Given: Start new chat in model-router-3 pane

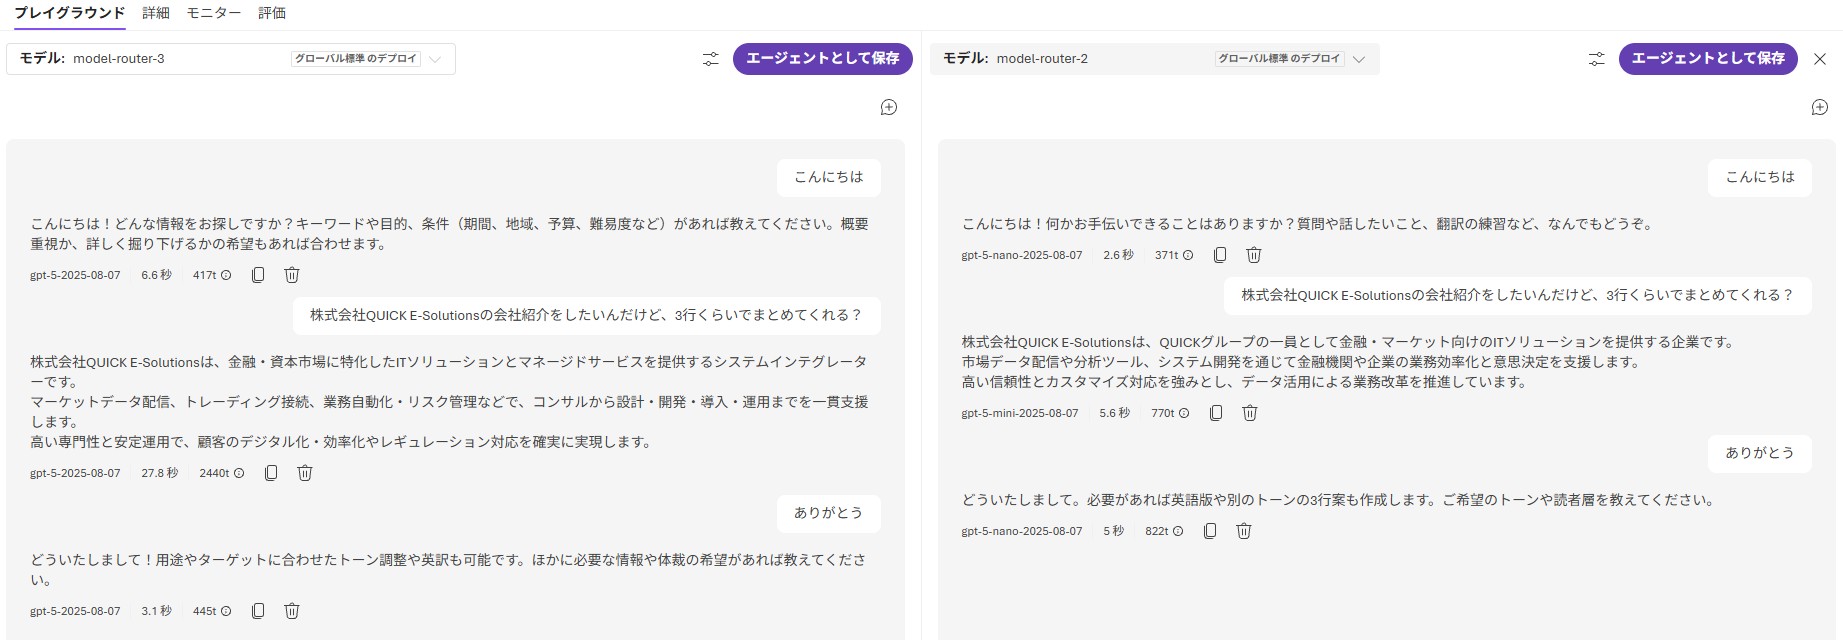Looking at the screenshot, I should (x=889, y=107).
